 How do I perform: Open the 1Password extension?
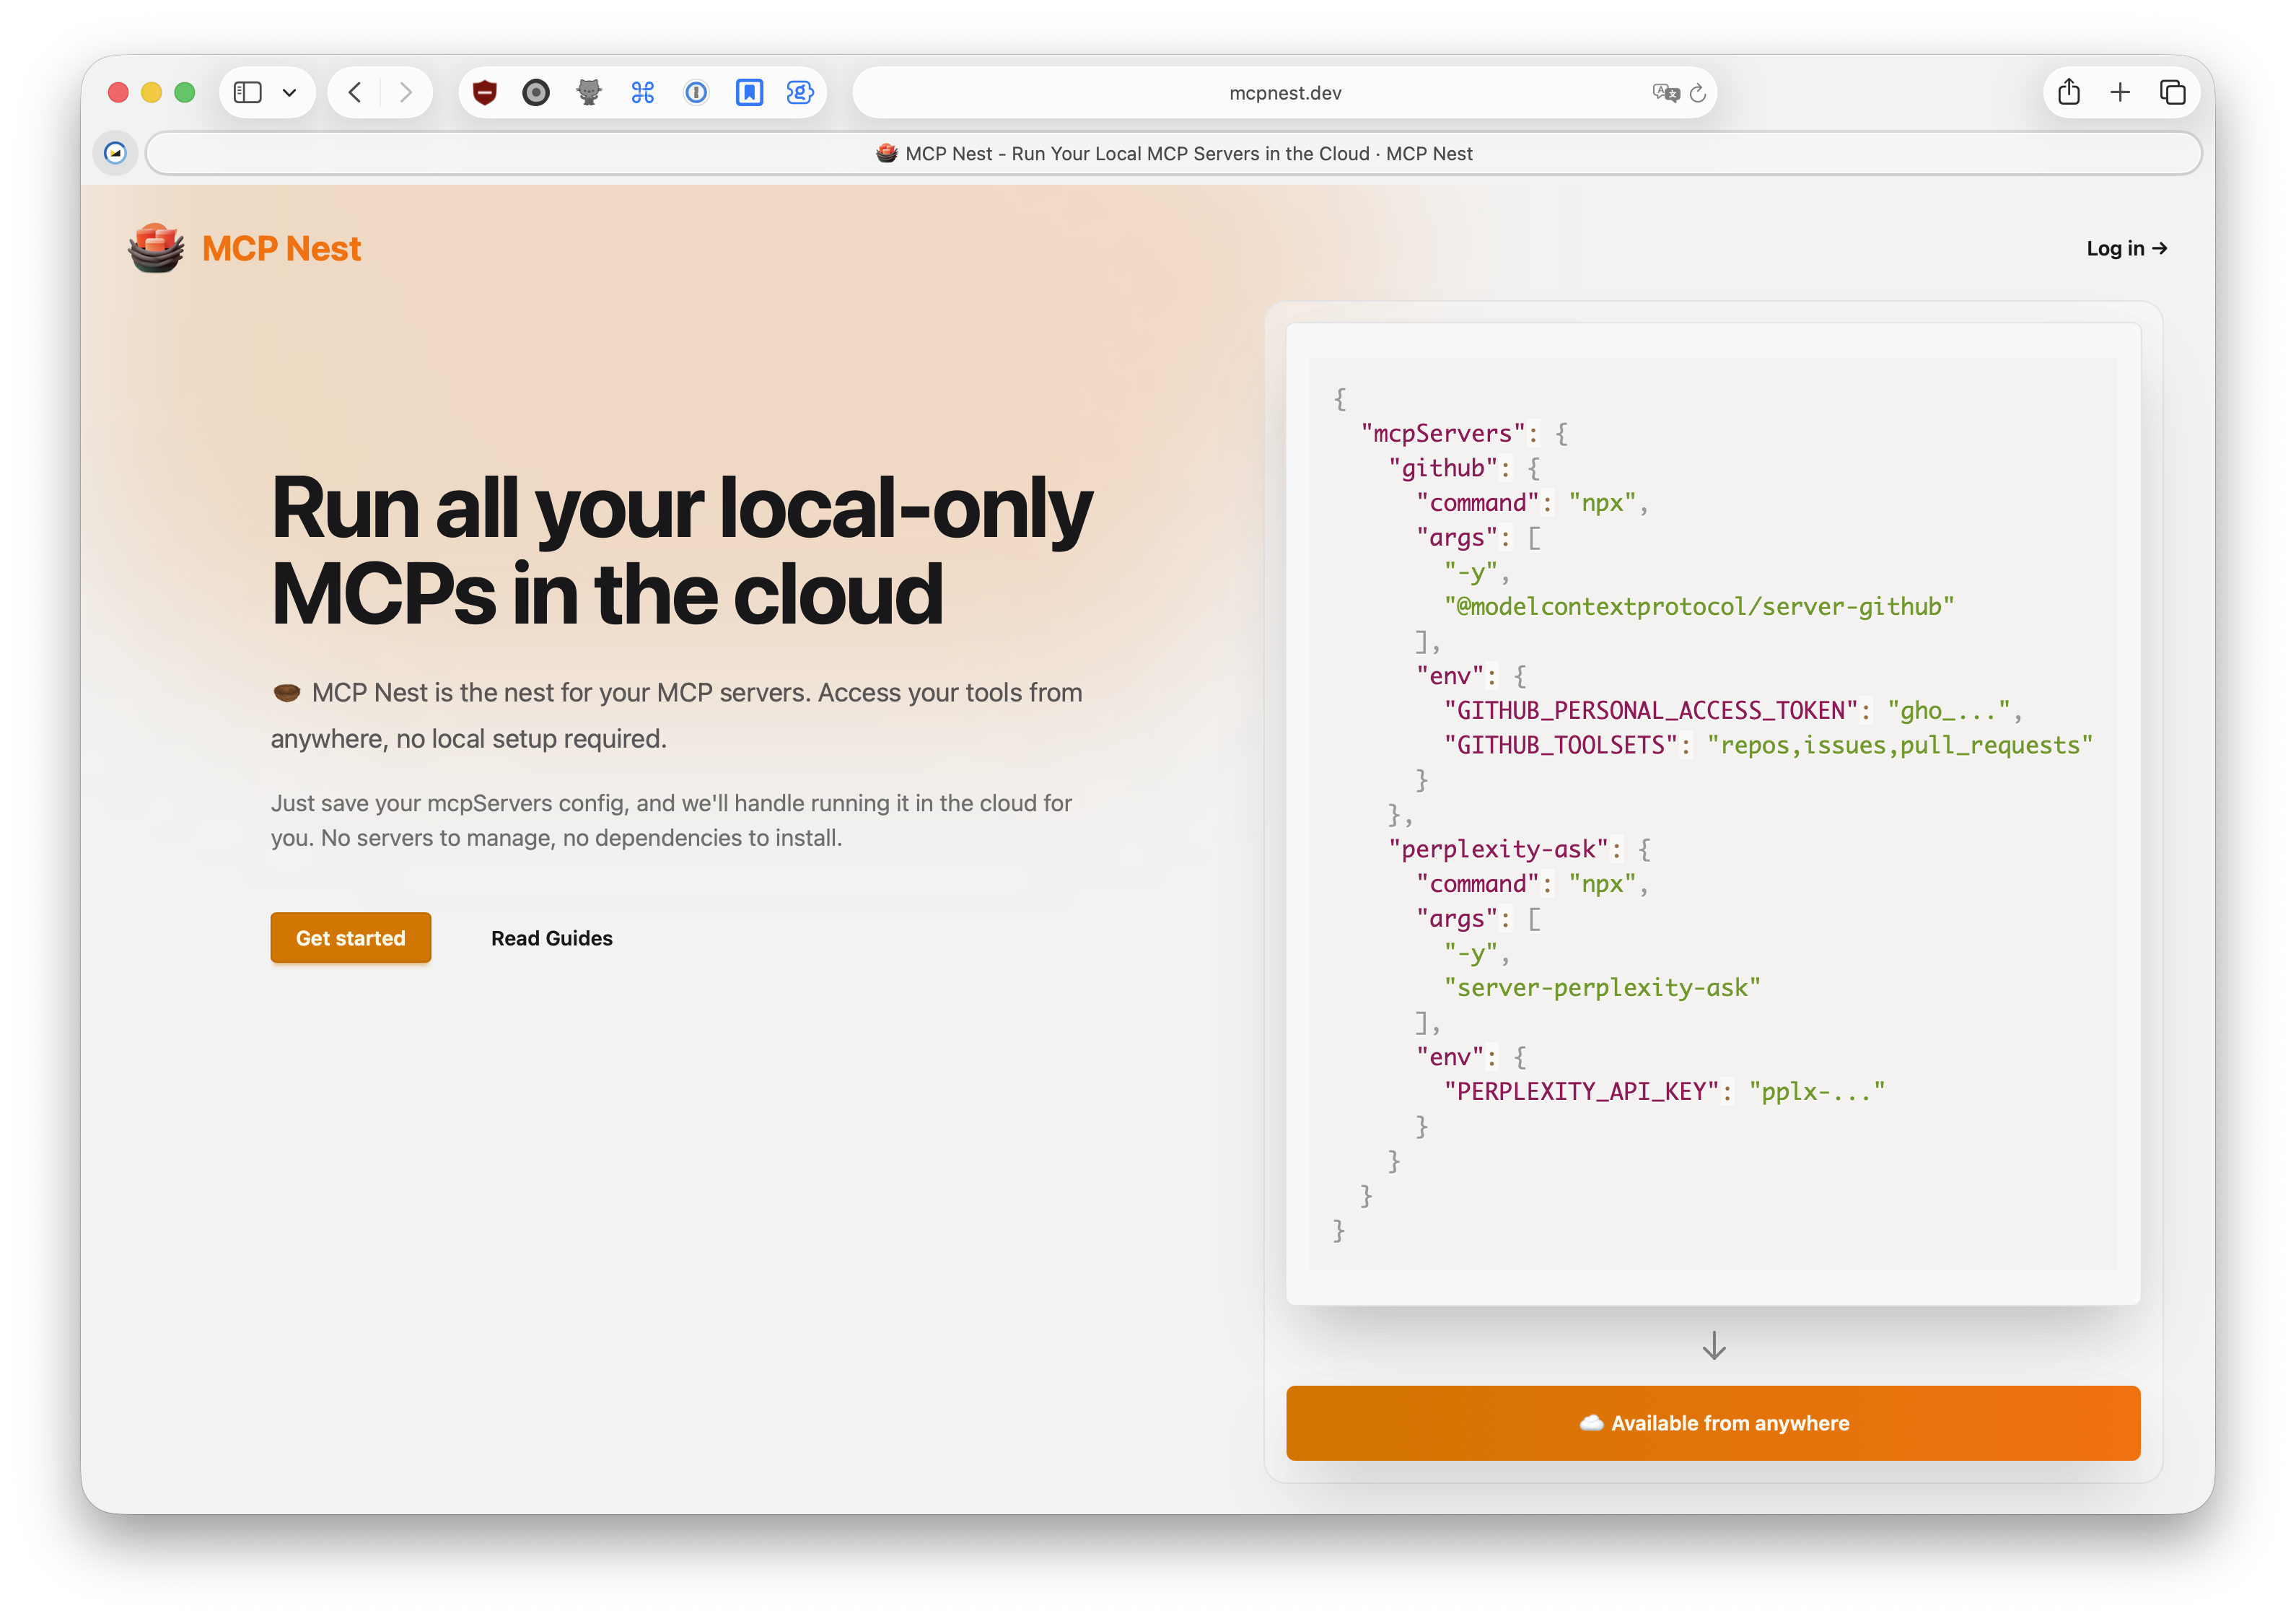(696, 92)
